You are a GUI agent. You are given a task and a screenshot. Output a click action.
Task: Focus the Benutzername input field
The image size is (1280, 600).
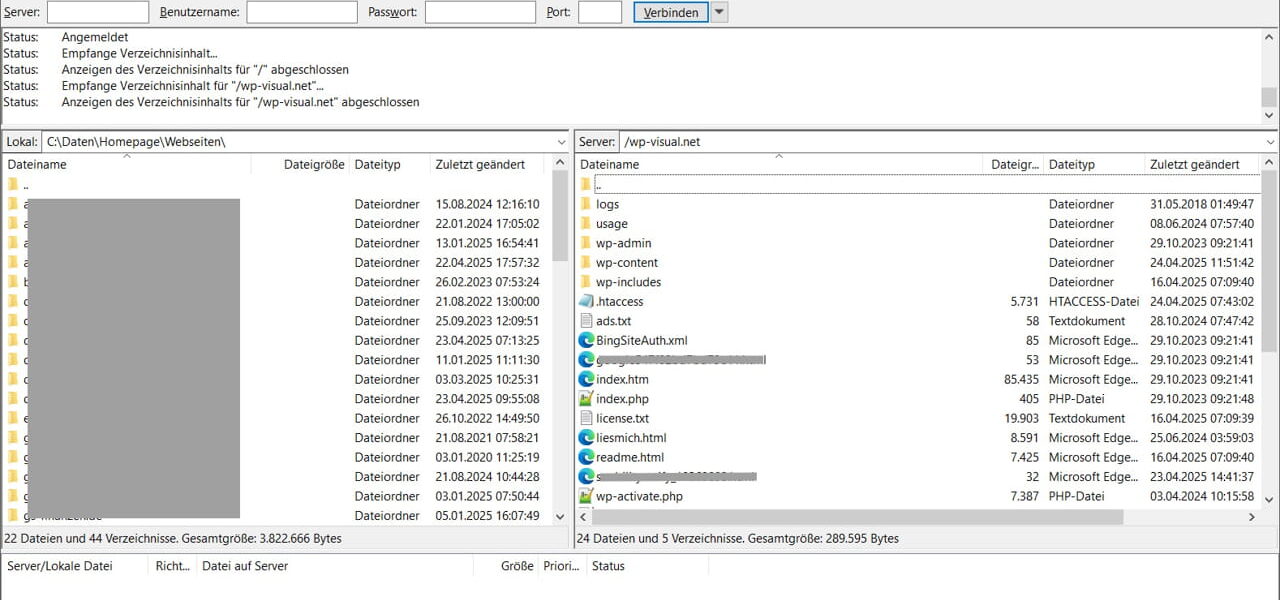(302, 12)
